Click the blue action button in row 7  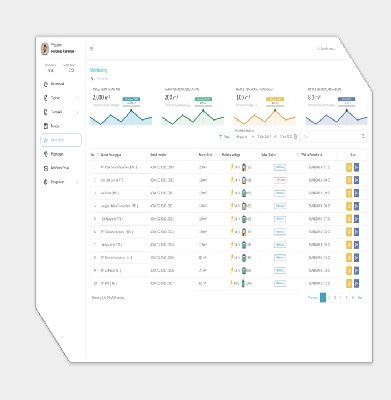click(x=356, y=245)
